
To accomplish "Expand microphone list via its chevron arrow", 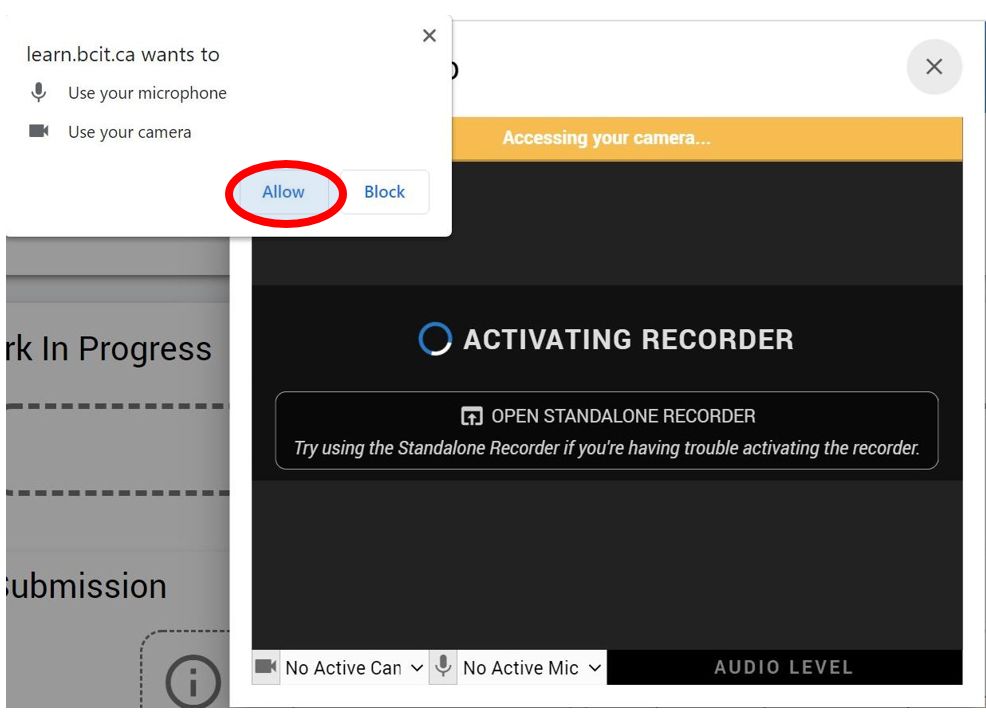I will (594, 668).
